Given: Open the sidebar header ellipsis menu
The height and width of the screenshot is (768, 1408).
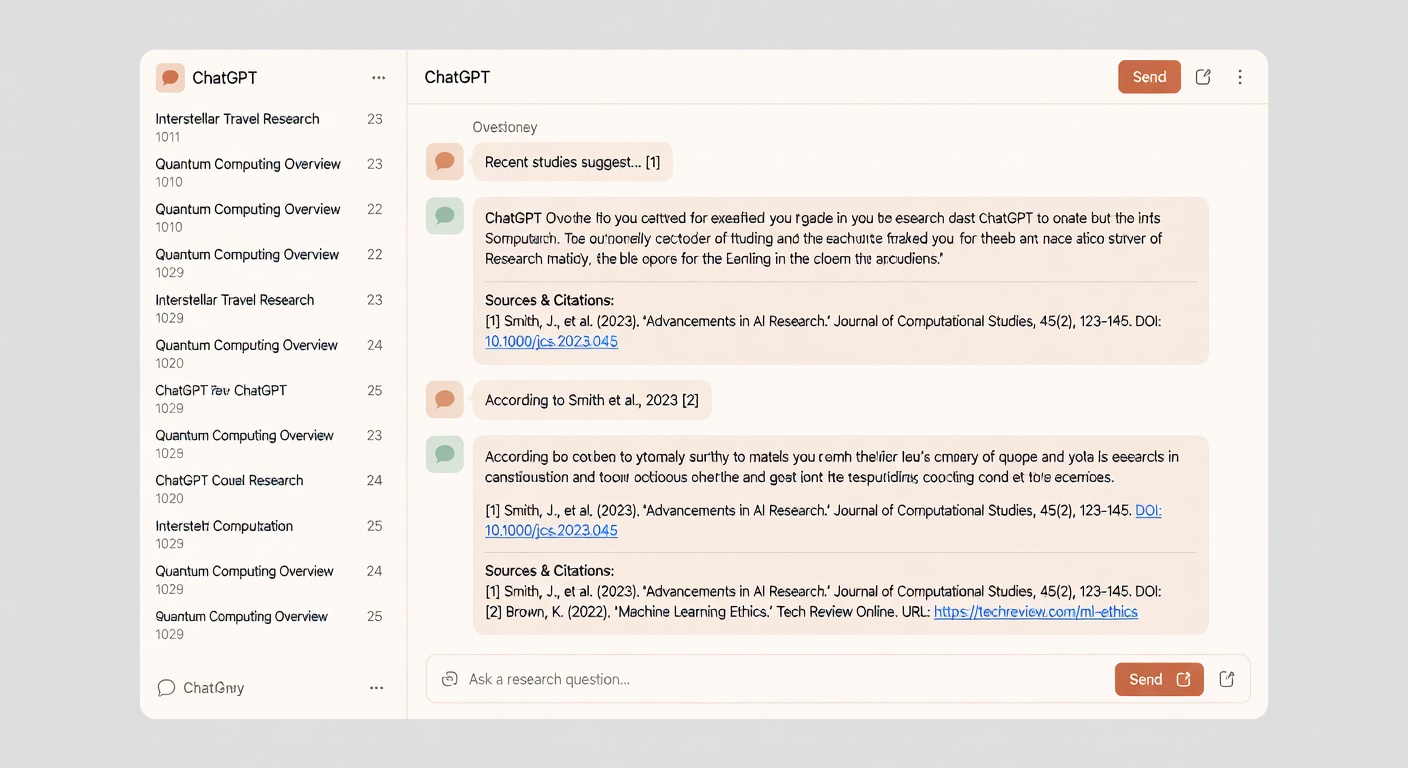Looking at the screenshot, I should pos(378,77).
